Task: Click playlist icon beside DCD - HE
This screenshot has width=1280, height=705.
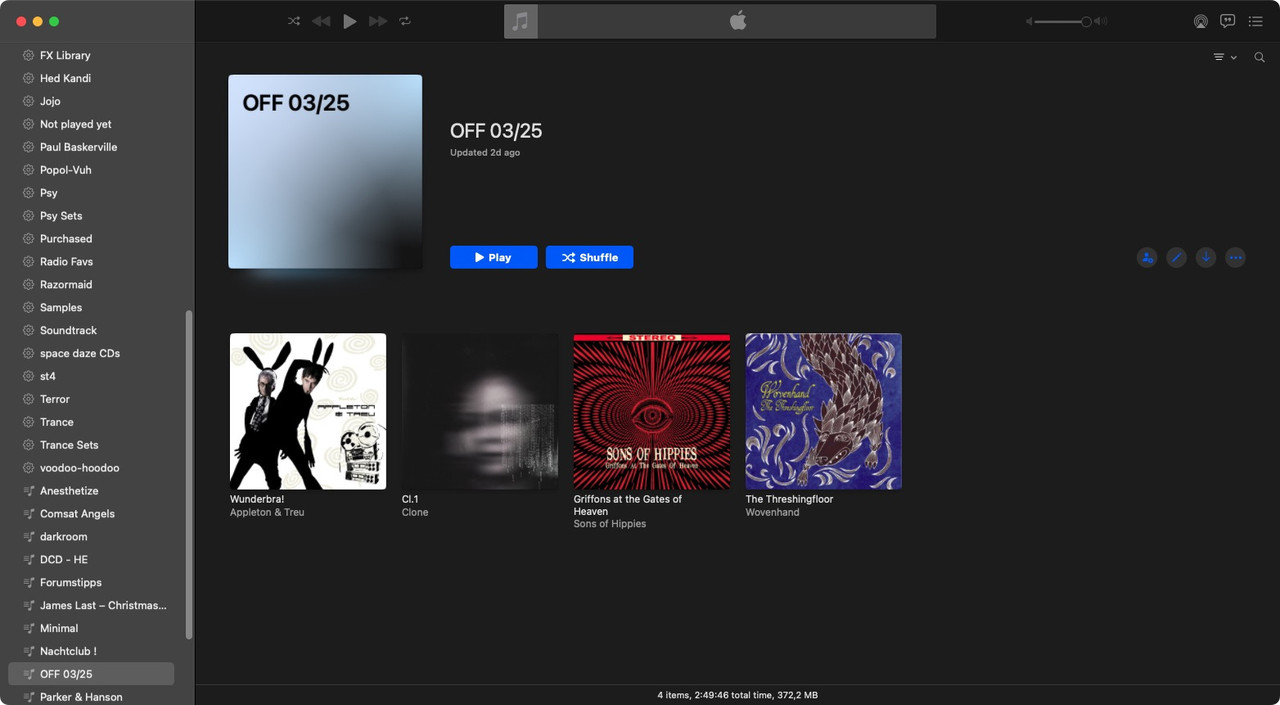Action: pyautogui.click(x=29, y=560)
